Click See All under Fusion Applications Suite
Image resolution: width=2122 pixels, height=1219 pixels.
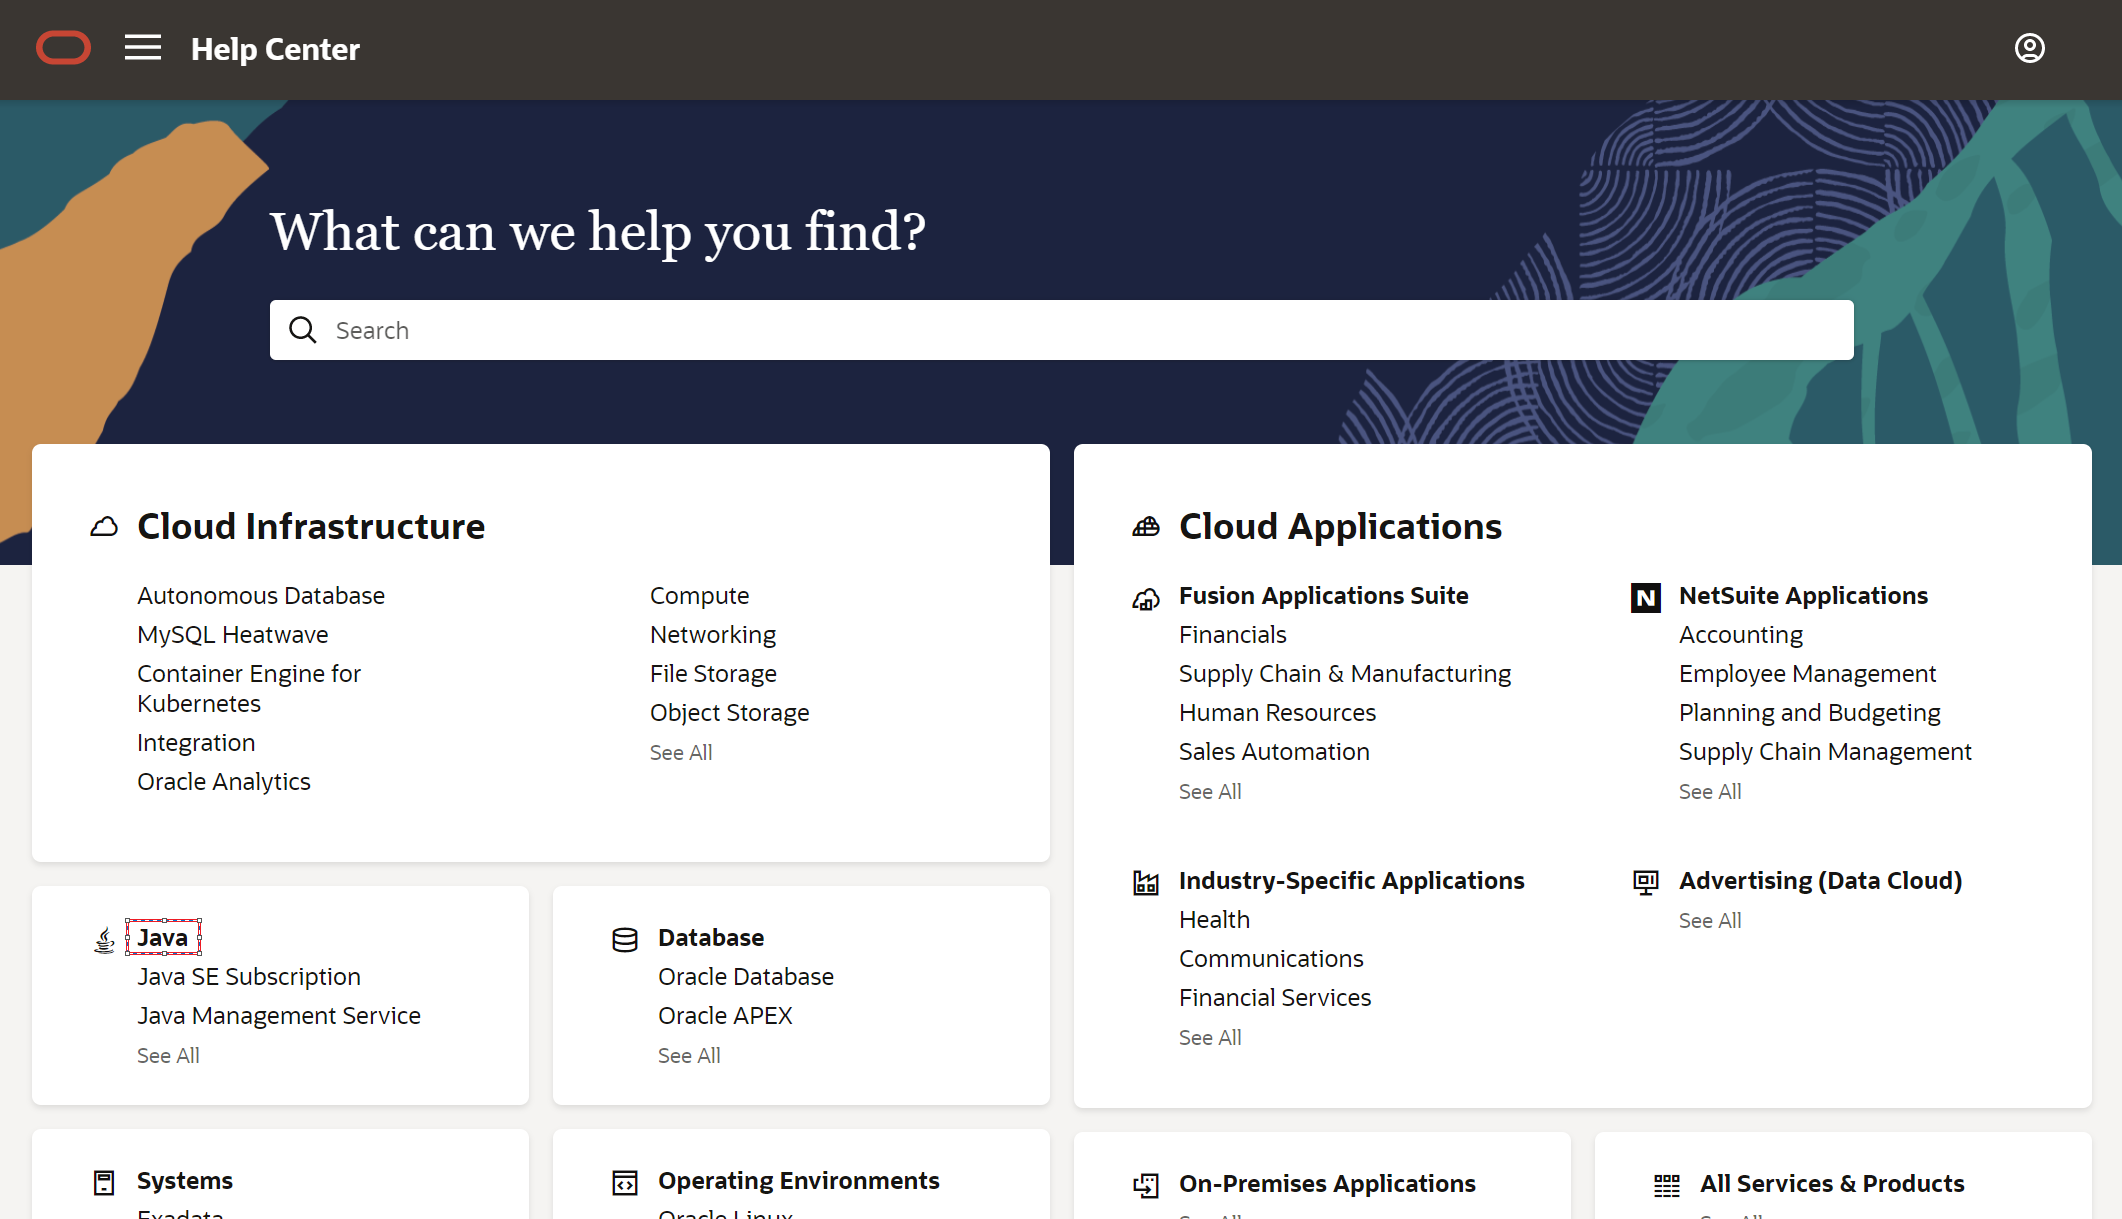tap(1210, 792)
